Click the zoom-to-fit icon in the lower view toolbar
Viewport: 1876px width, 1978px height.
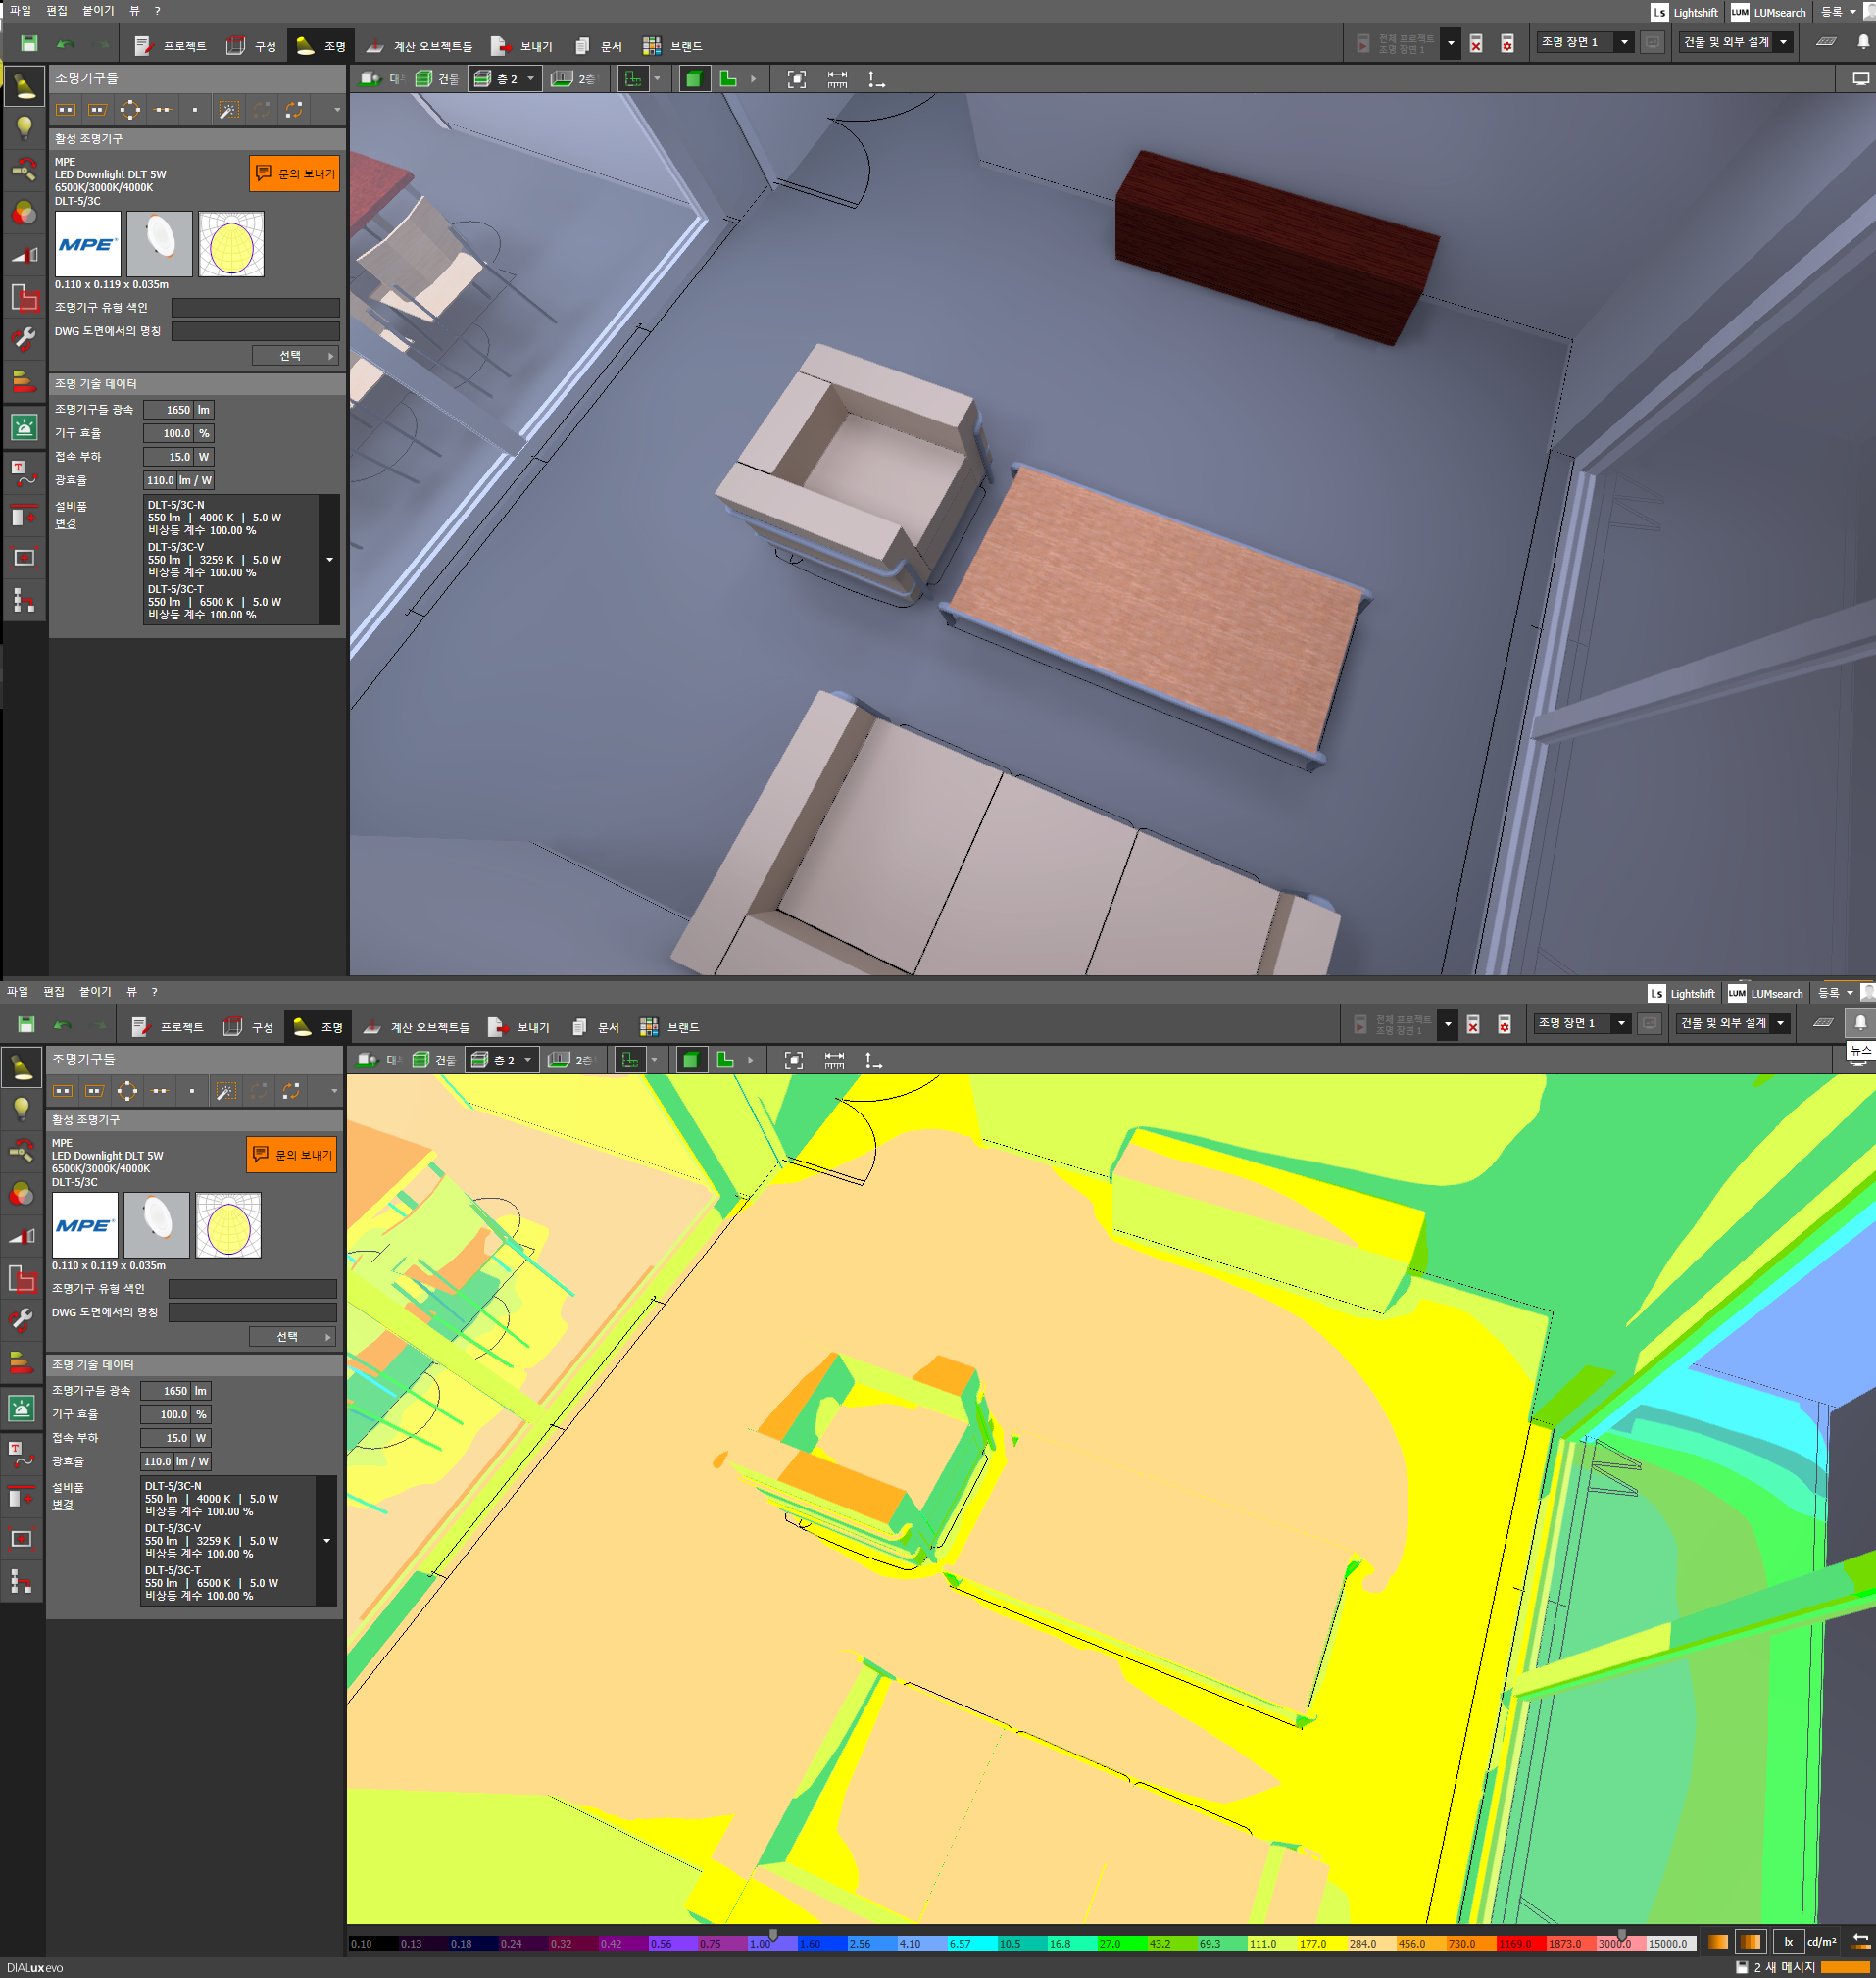point(793,1060)
